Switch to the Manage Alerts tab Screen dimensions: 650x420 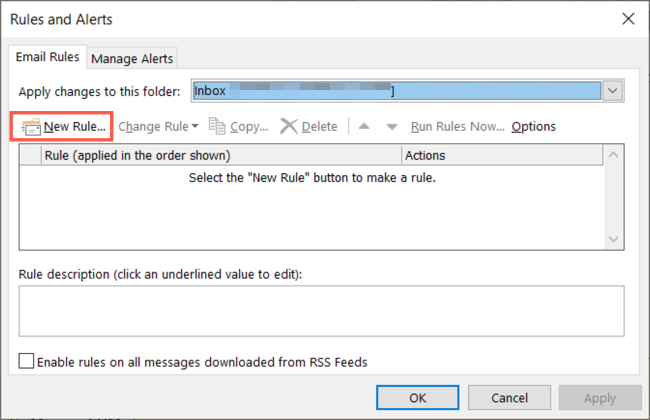coord(132,59)
